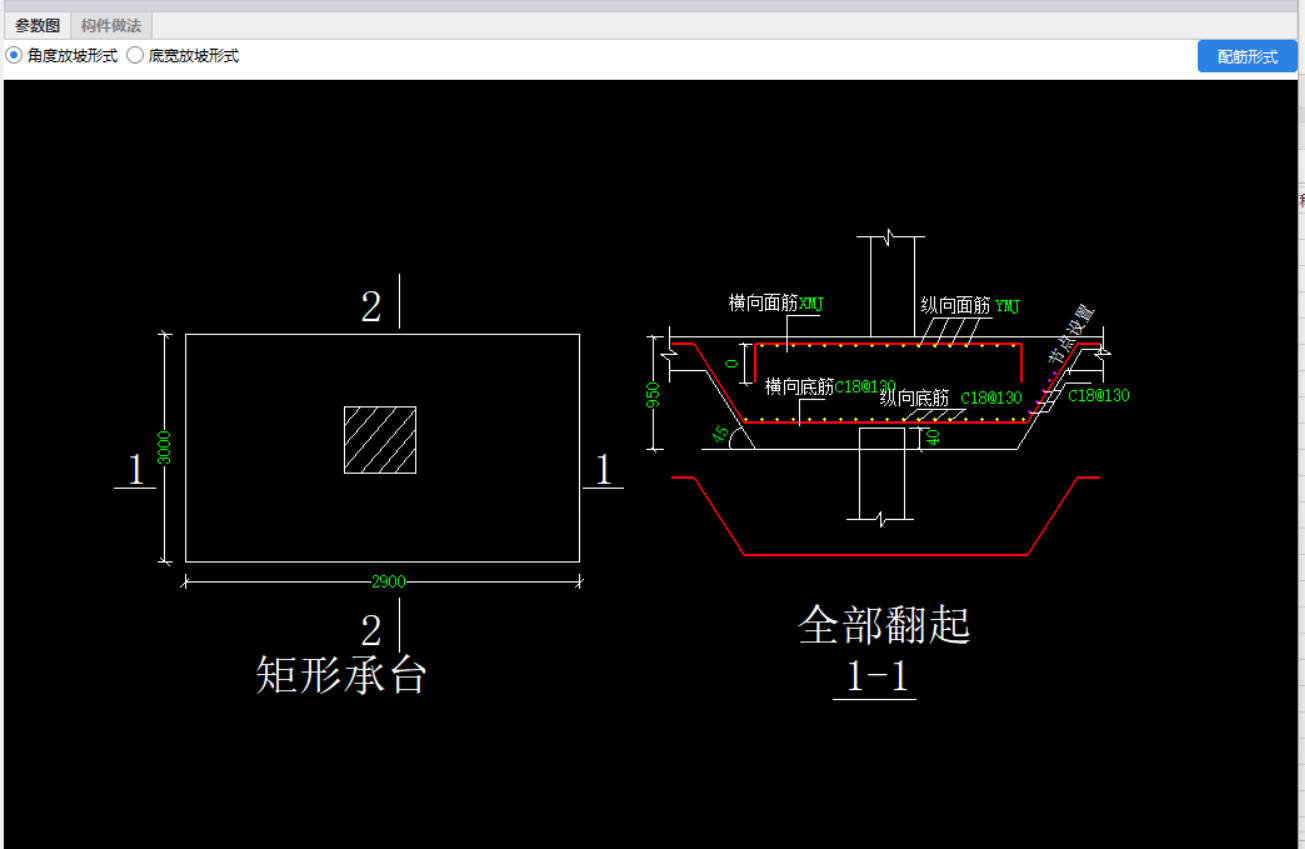Click the XMJ transverse top rebar value
1305x849 pixels.
pos(811,304)
